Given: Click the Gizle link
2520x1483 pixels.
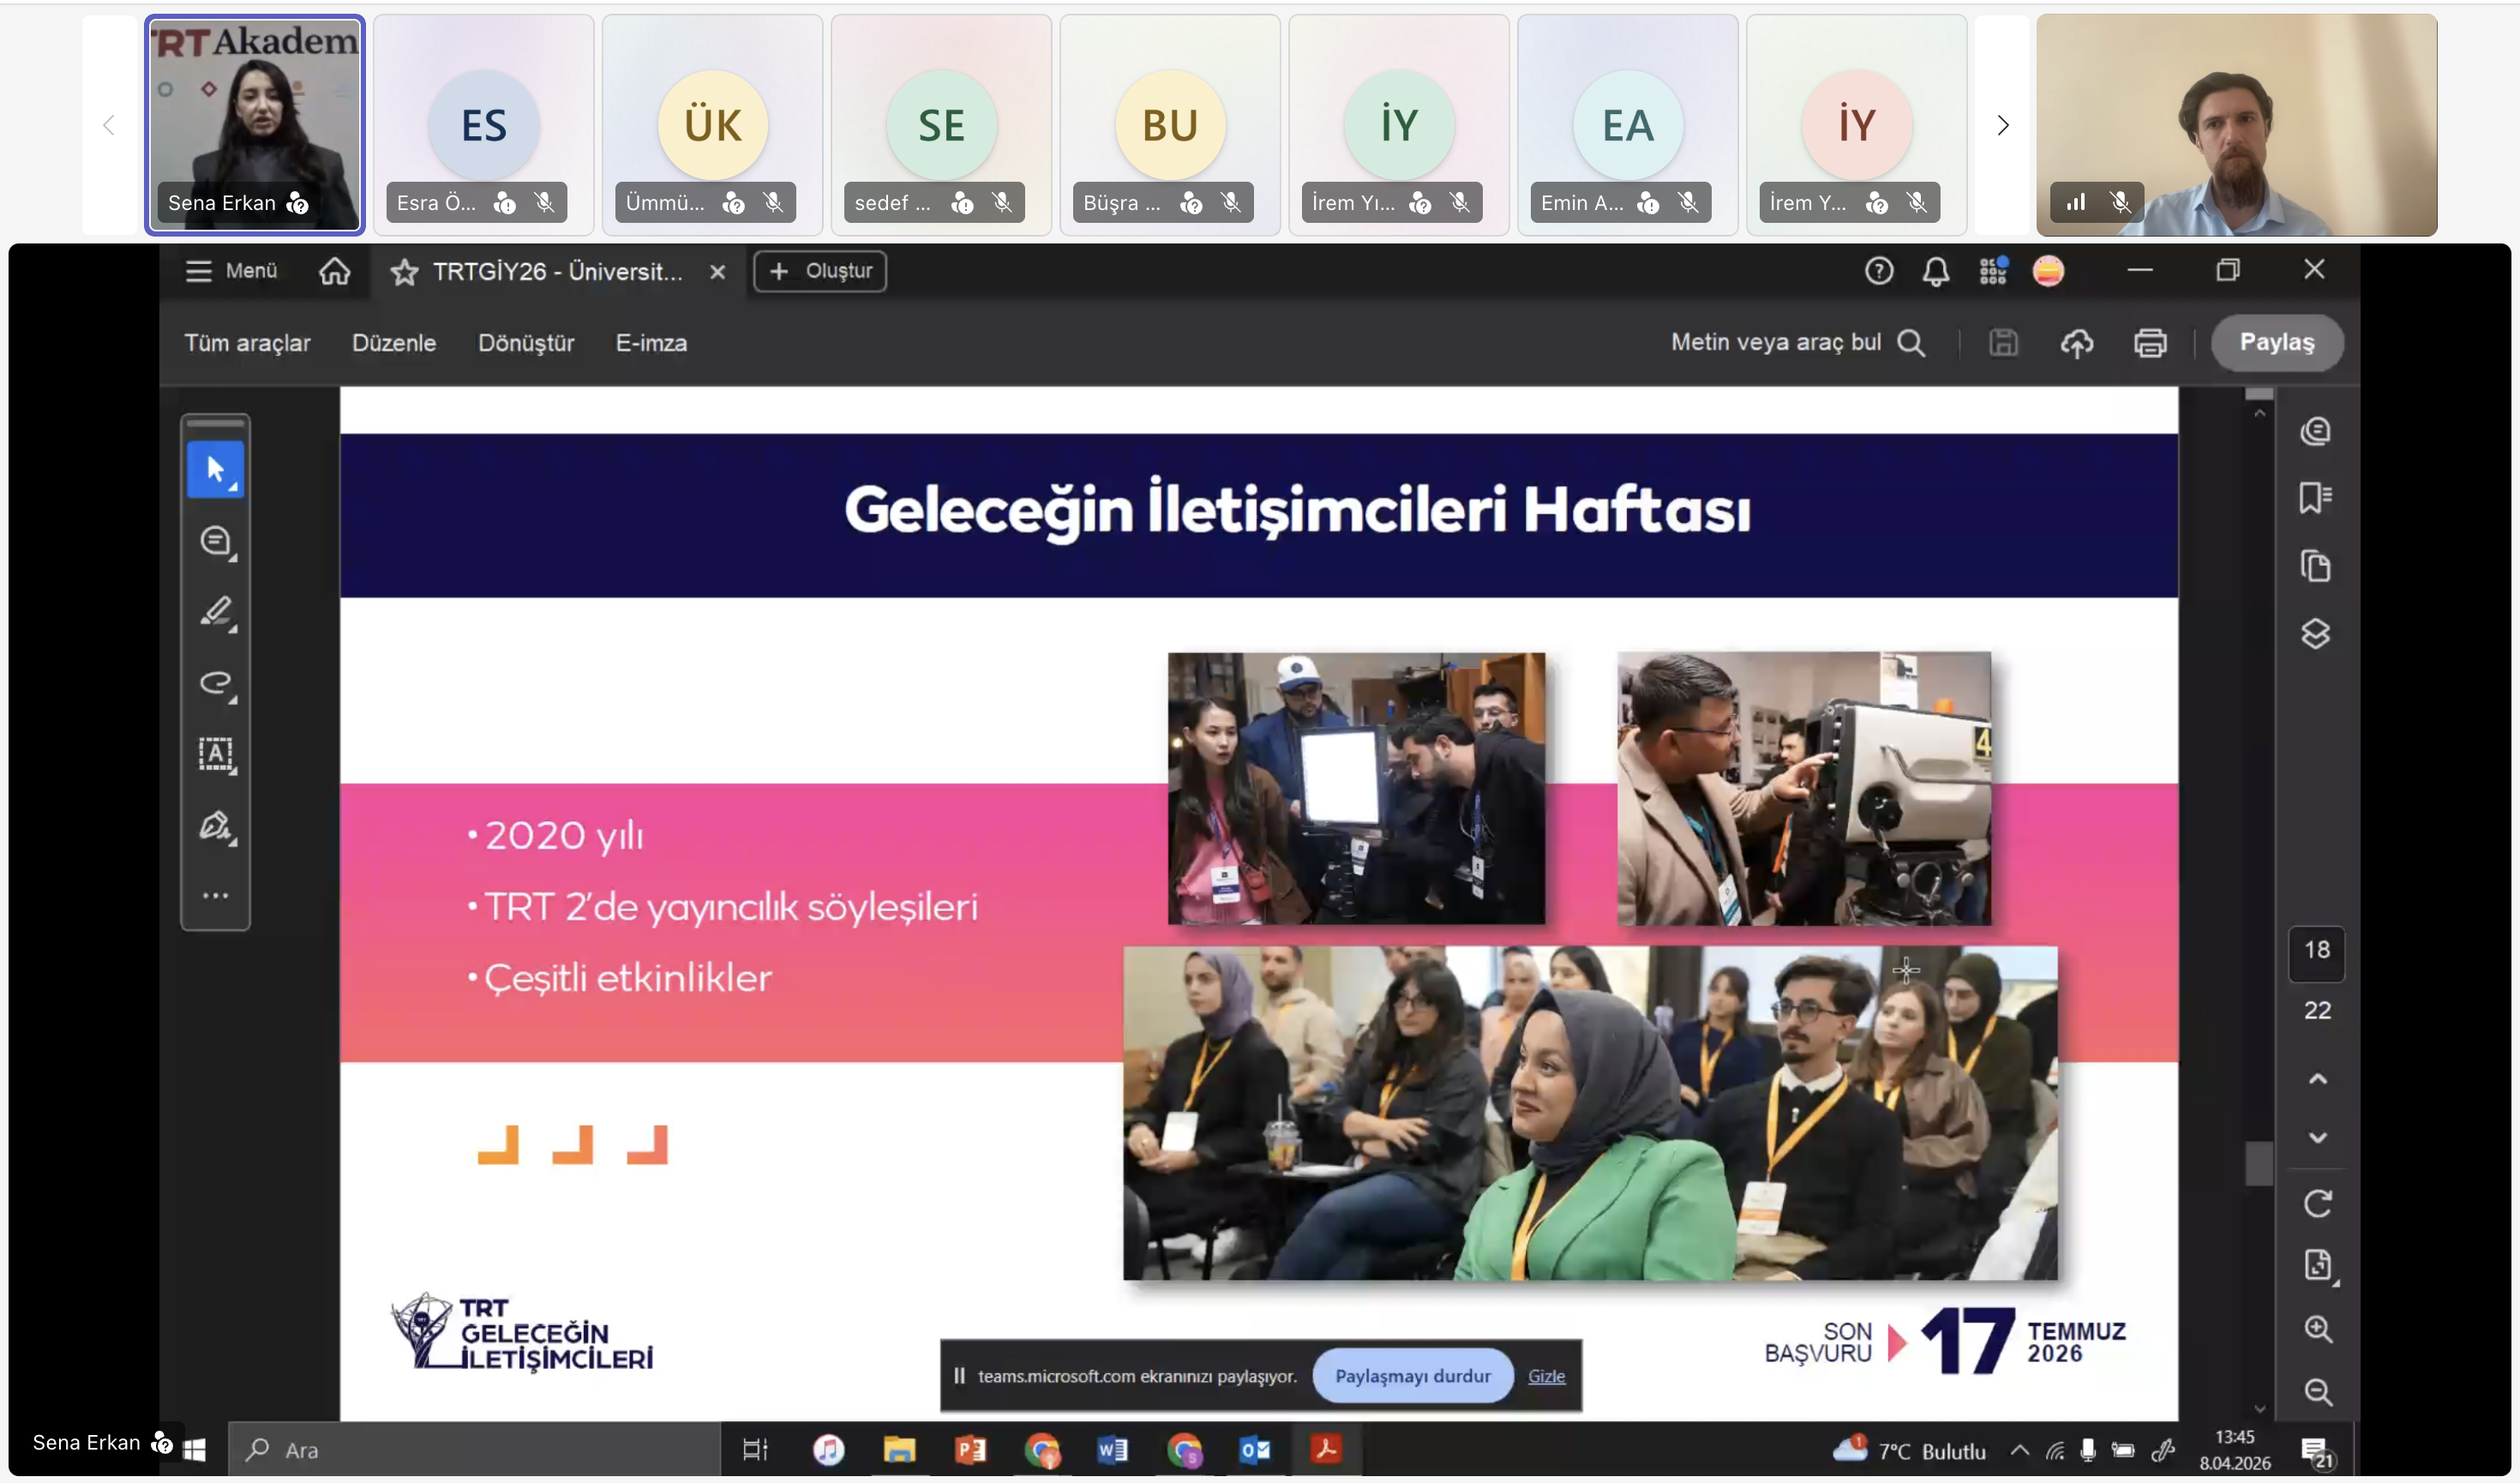Looking at the screenshot, I should (1546, 1376).
